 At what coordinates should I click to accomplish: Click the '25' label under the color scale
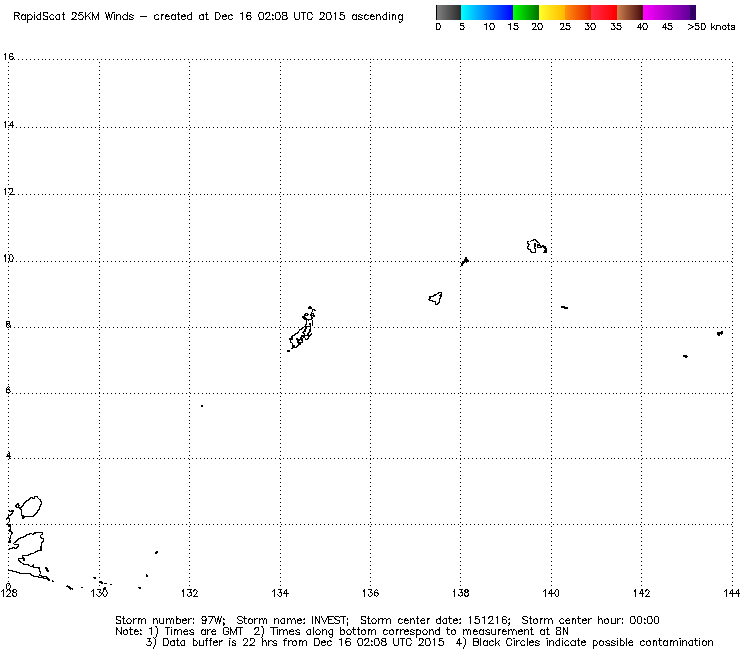565,27
